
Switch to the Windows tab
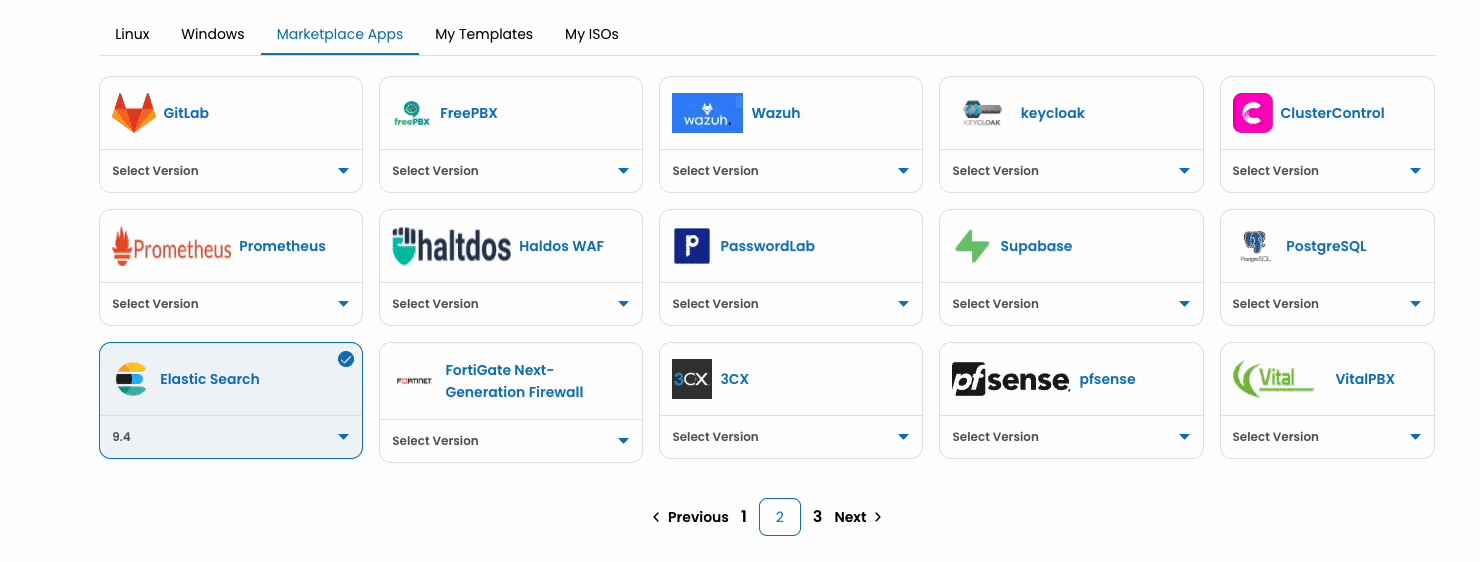[x=213, y=34]
